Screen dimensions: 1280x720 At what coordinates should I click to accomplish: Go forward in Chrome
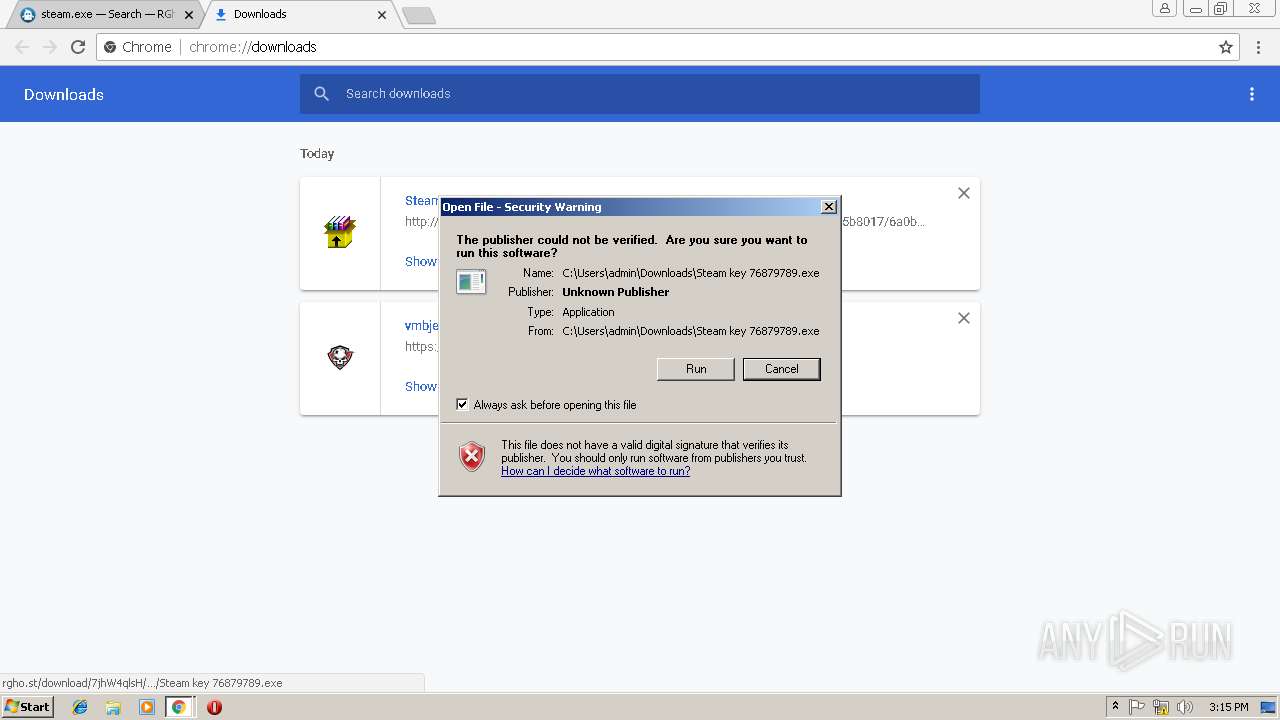coord(50,47)
